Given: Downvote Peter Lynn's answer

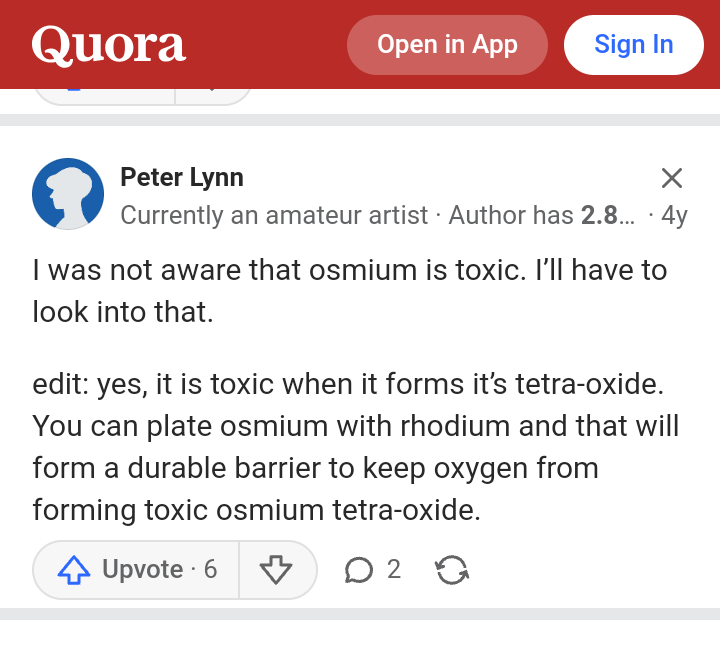Looking at the screenshot, I should 275,570.
